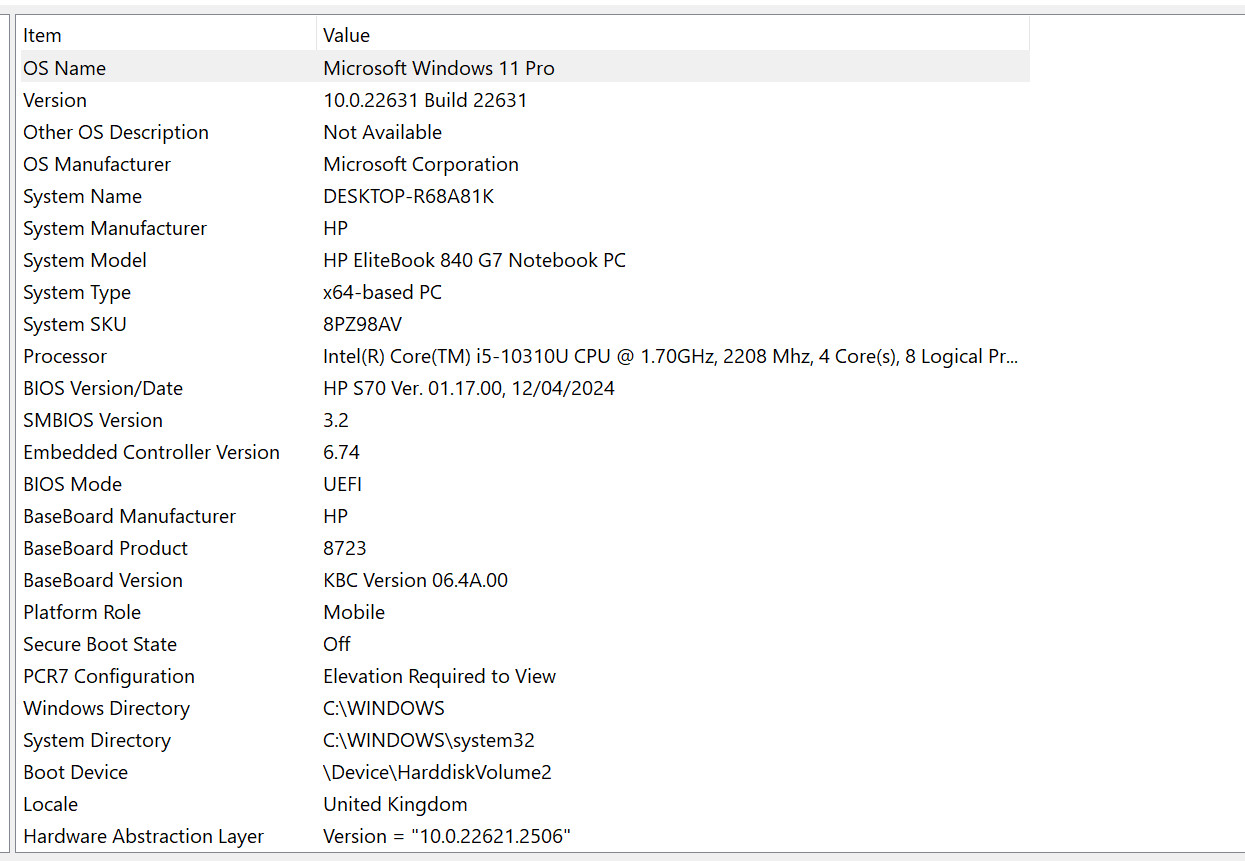Select the System Name row
1245x861 pixels.
525,196
